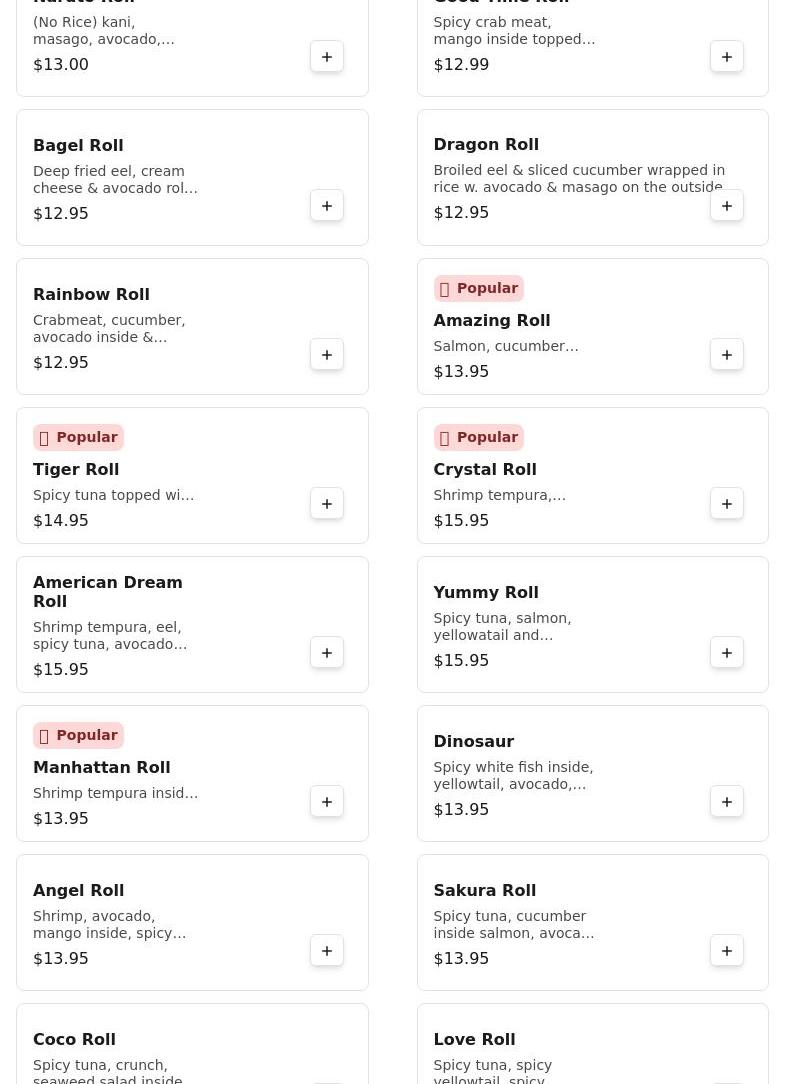The image size is (785, 1084).
Task: Add Rainbow Roll to order
Action: (327, 355)
